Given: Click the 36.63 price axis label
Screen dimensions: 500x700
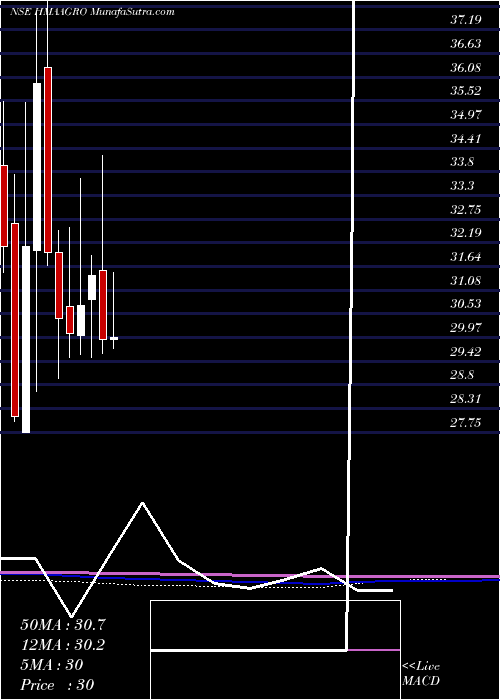Looking at the screenshot, I should 466,44.
